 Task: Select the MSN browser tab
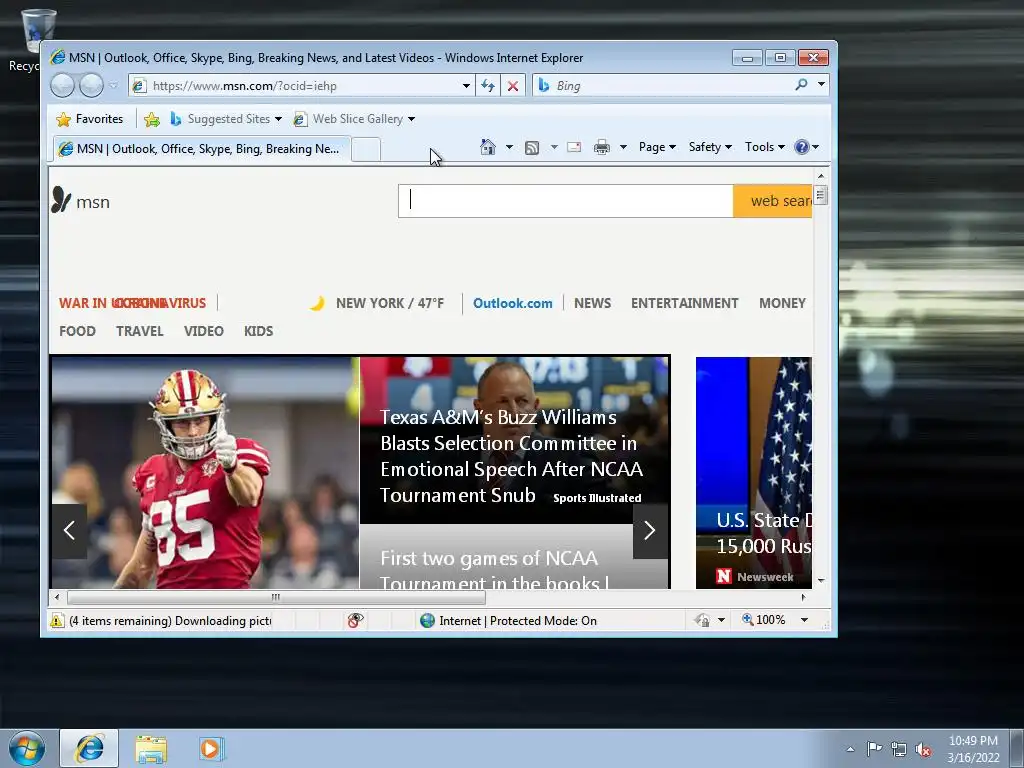click(x=201, y=149)
